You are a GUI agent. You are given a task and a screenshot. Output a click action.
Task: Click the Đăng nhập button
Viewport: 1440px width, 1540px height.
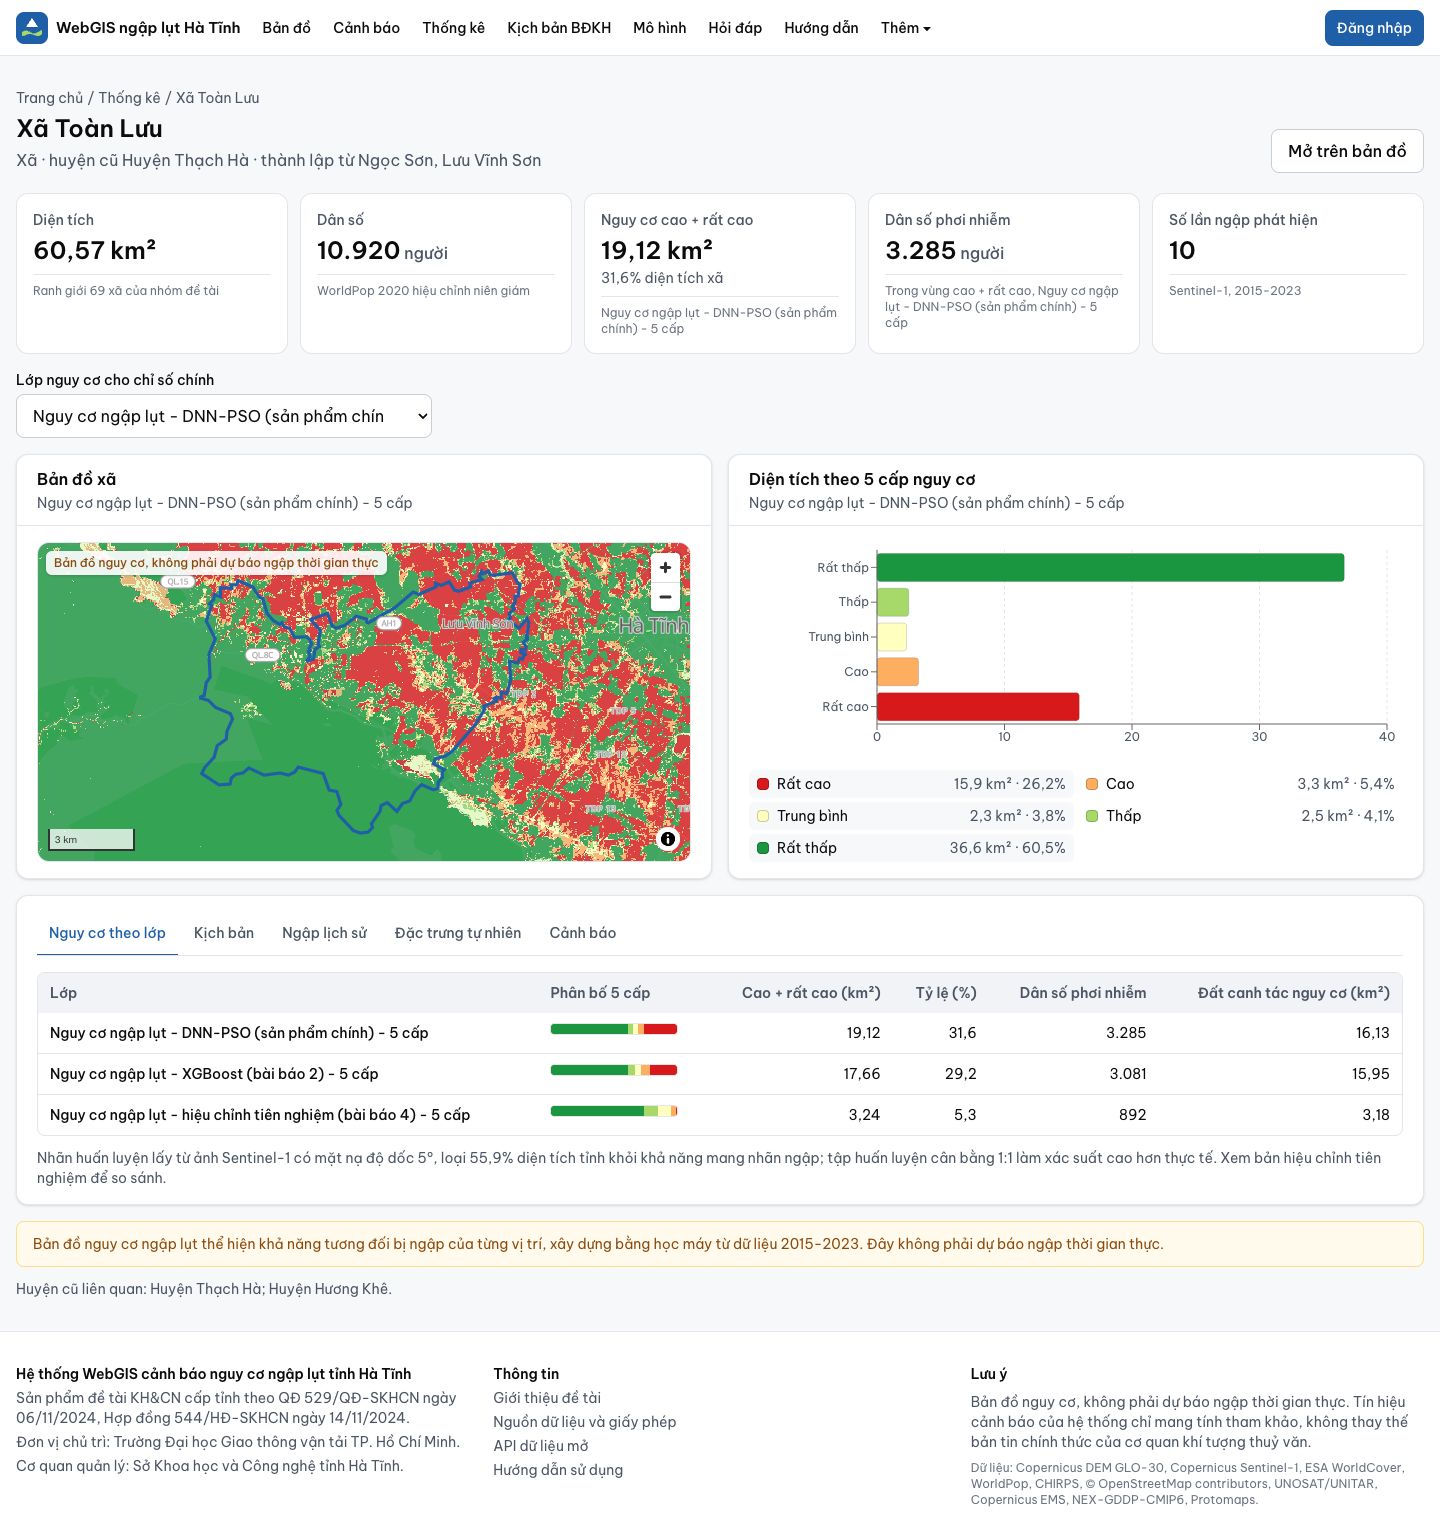click(x=1374, y=28)
